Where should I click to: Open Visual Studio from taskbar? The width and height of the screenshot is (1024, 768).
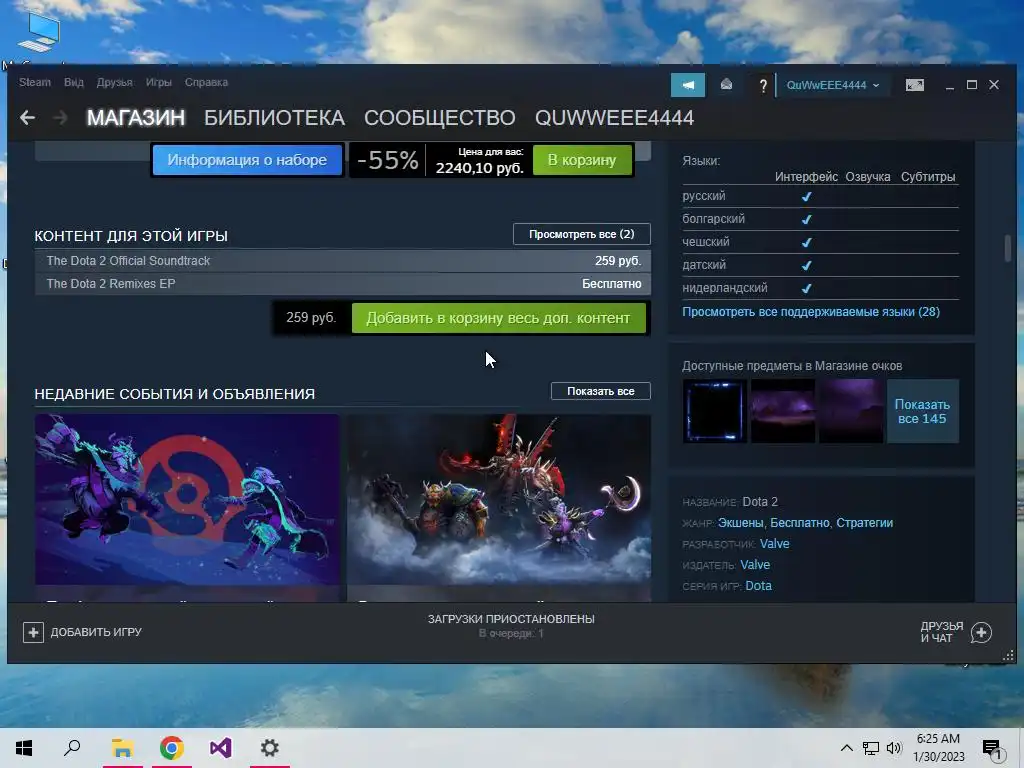(221, 748)
